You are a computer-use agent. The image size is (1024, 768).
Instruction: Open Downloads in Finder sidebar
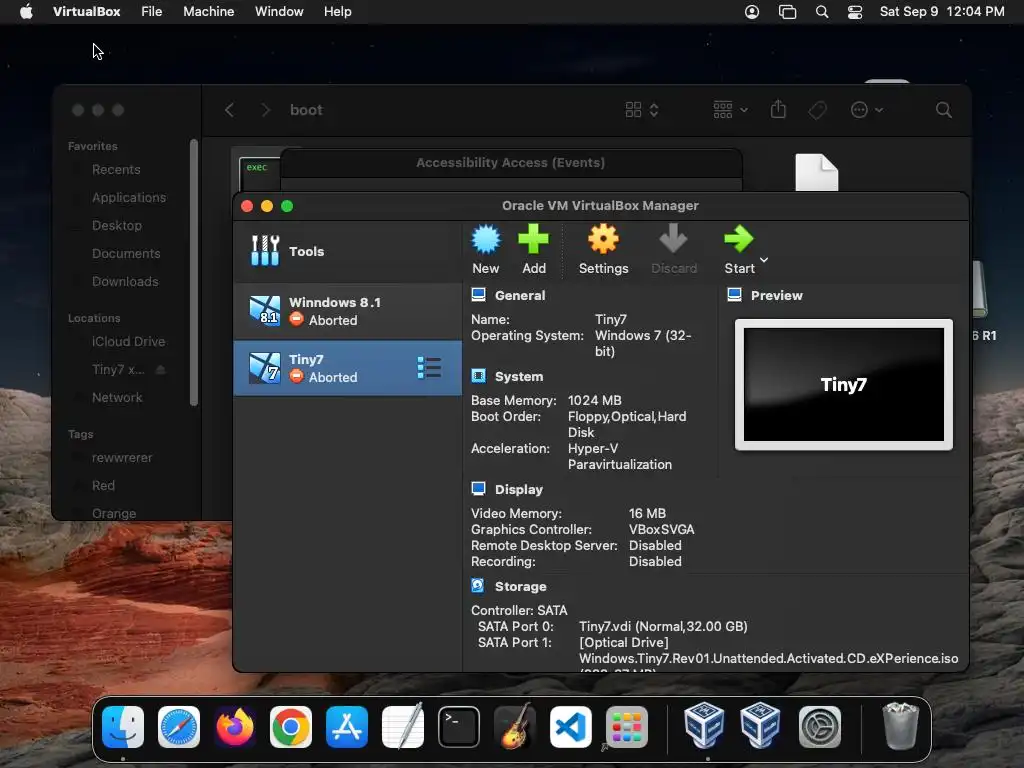[x=125, y=282]
